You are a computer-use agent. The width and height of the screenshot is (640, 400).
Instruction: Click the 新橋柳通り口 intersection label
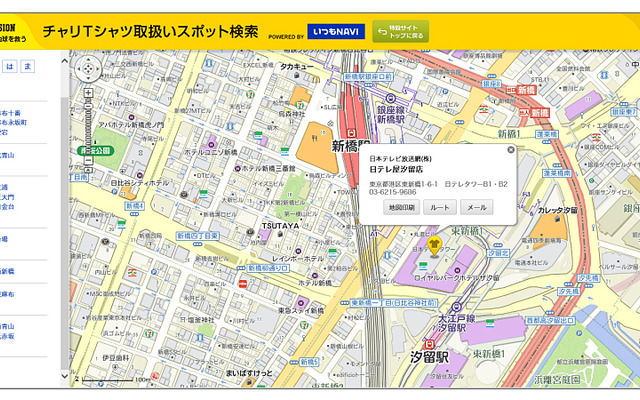[268, 268]
